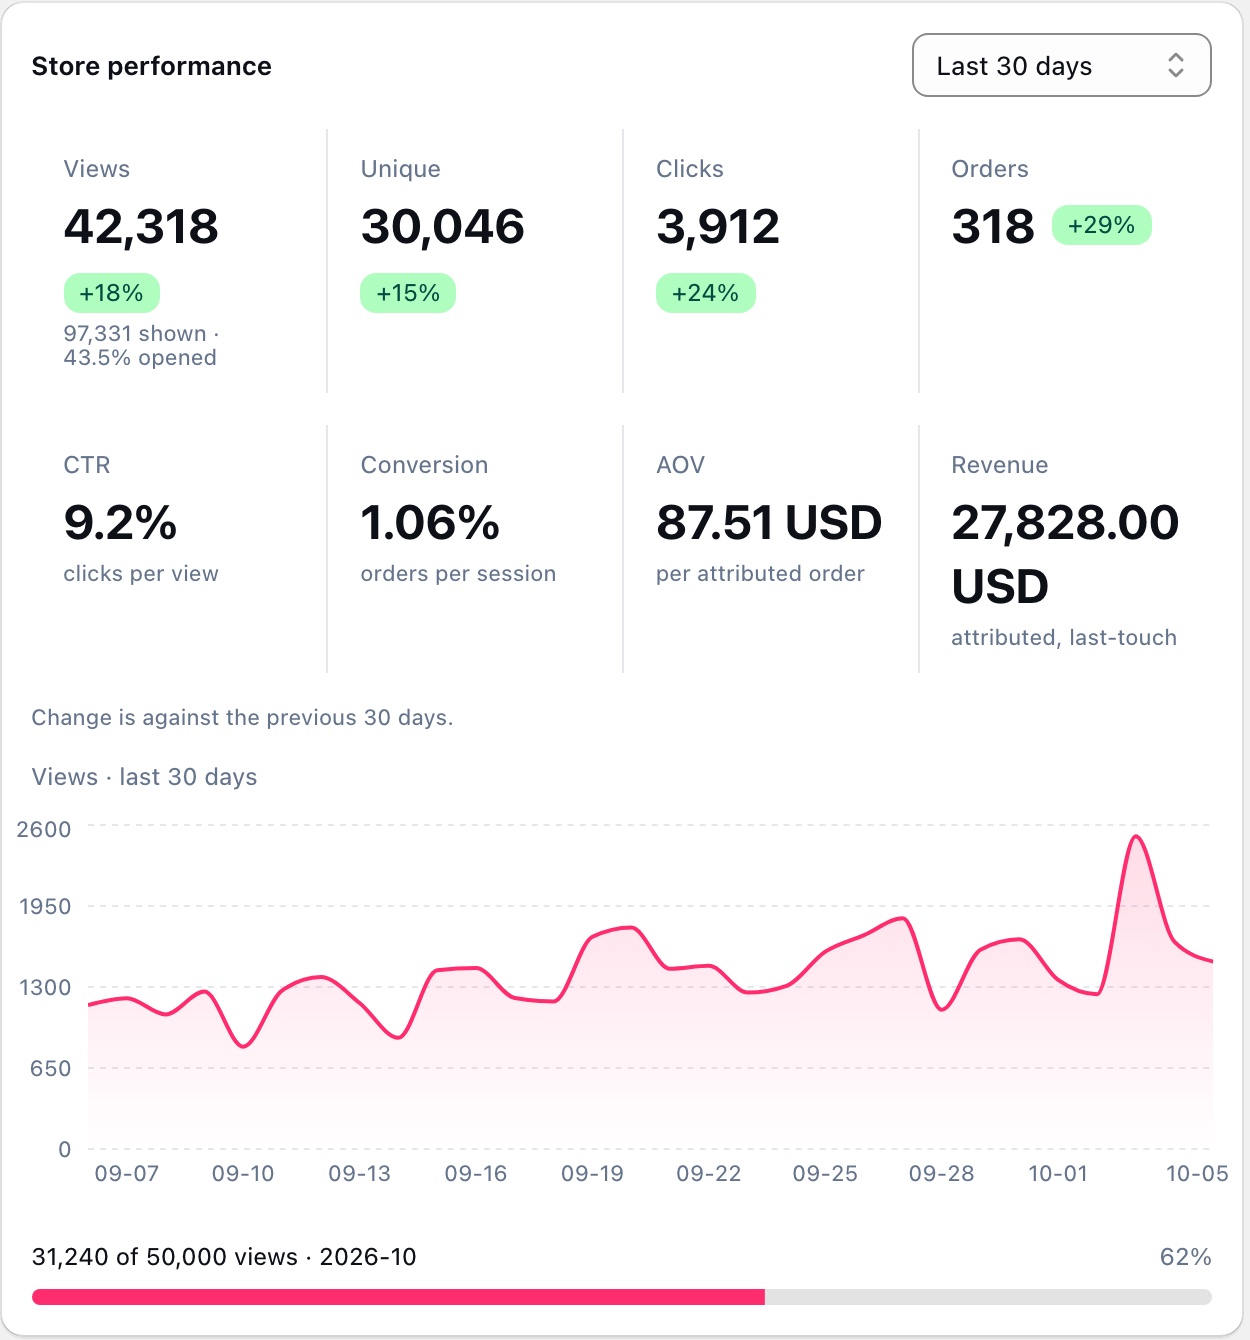
Task: Click the Unique metric label
Action: (x=401, y=169)
